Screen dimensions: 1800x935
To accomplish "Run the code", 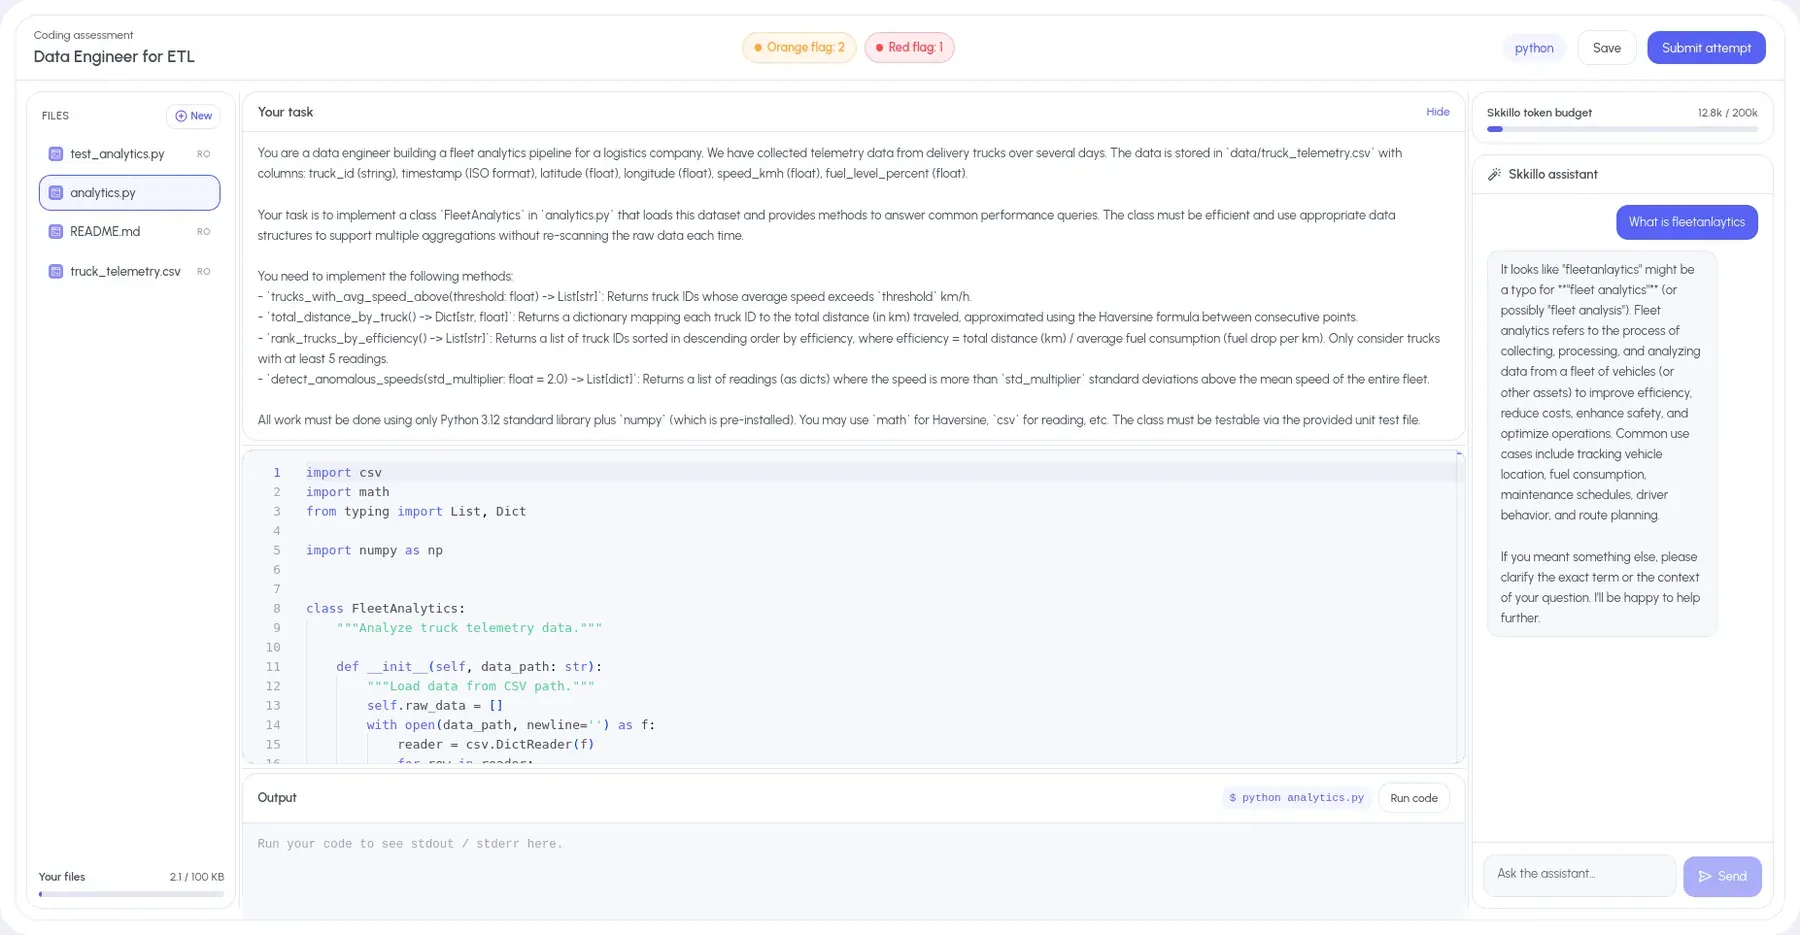I will click(1414, 798).
